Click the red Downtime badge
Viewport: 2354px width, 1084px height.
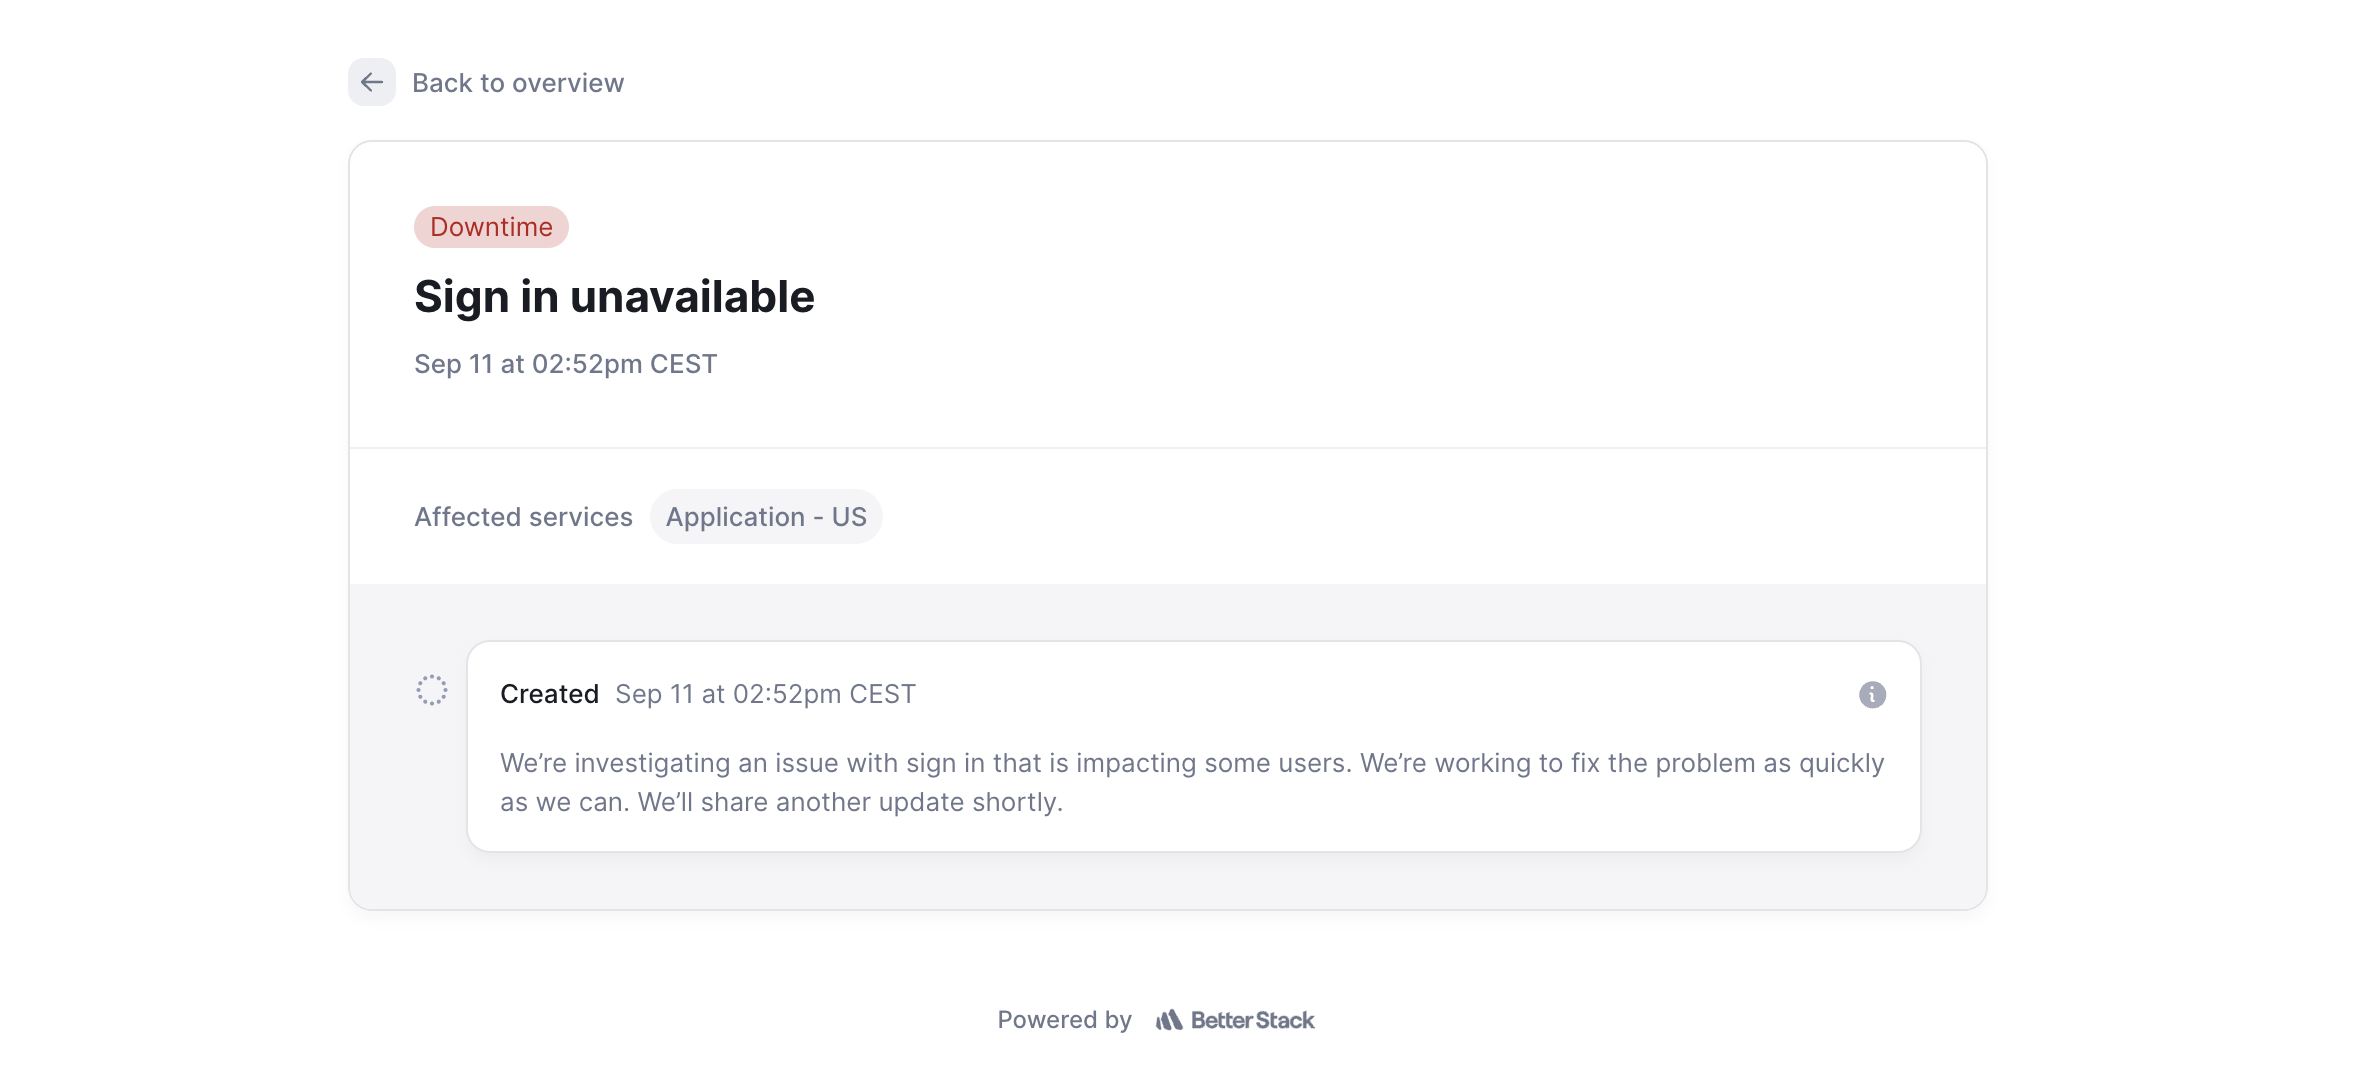click(491, 227)
